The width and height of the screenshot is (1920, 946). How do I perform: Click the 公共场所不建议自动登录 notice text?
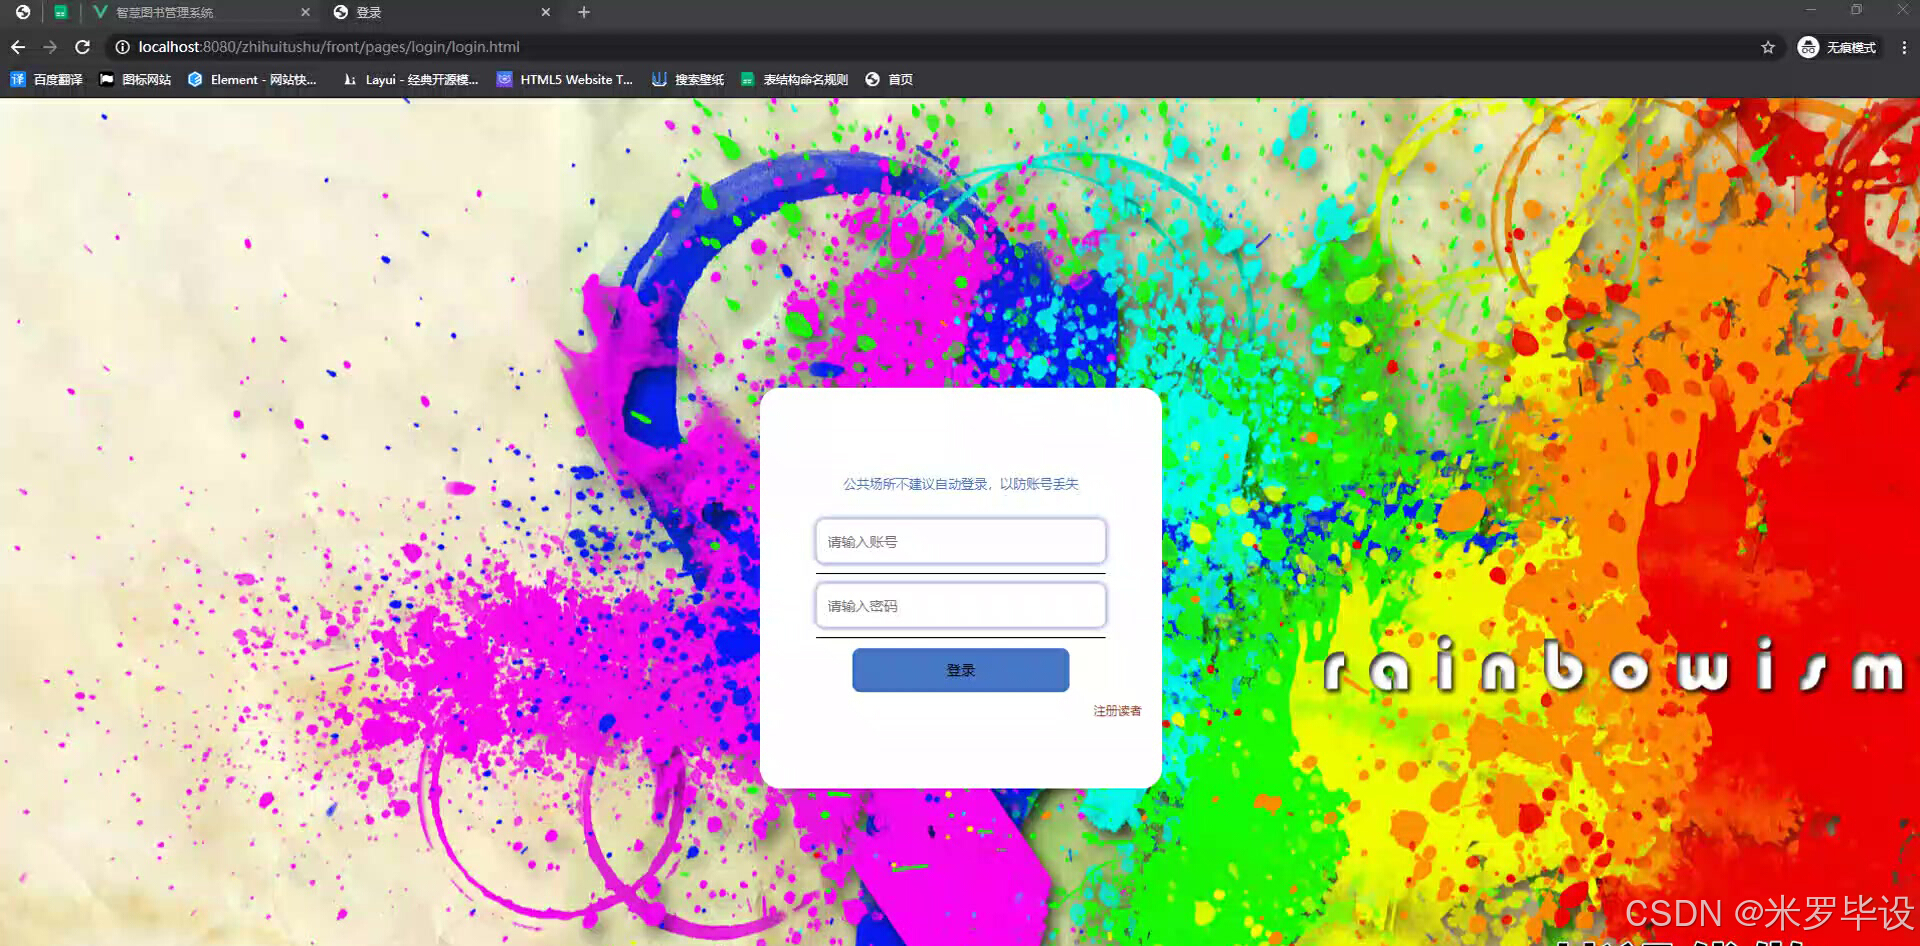coord(960,484)
